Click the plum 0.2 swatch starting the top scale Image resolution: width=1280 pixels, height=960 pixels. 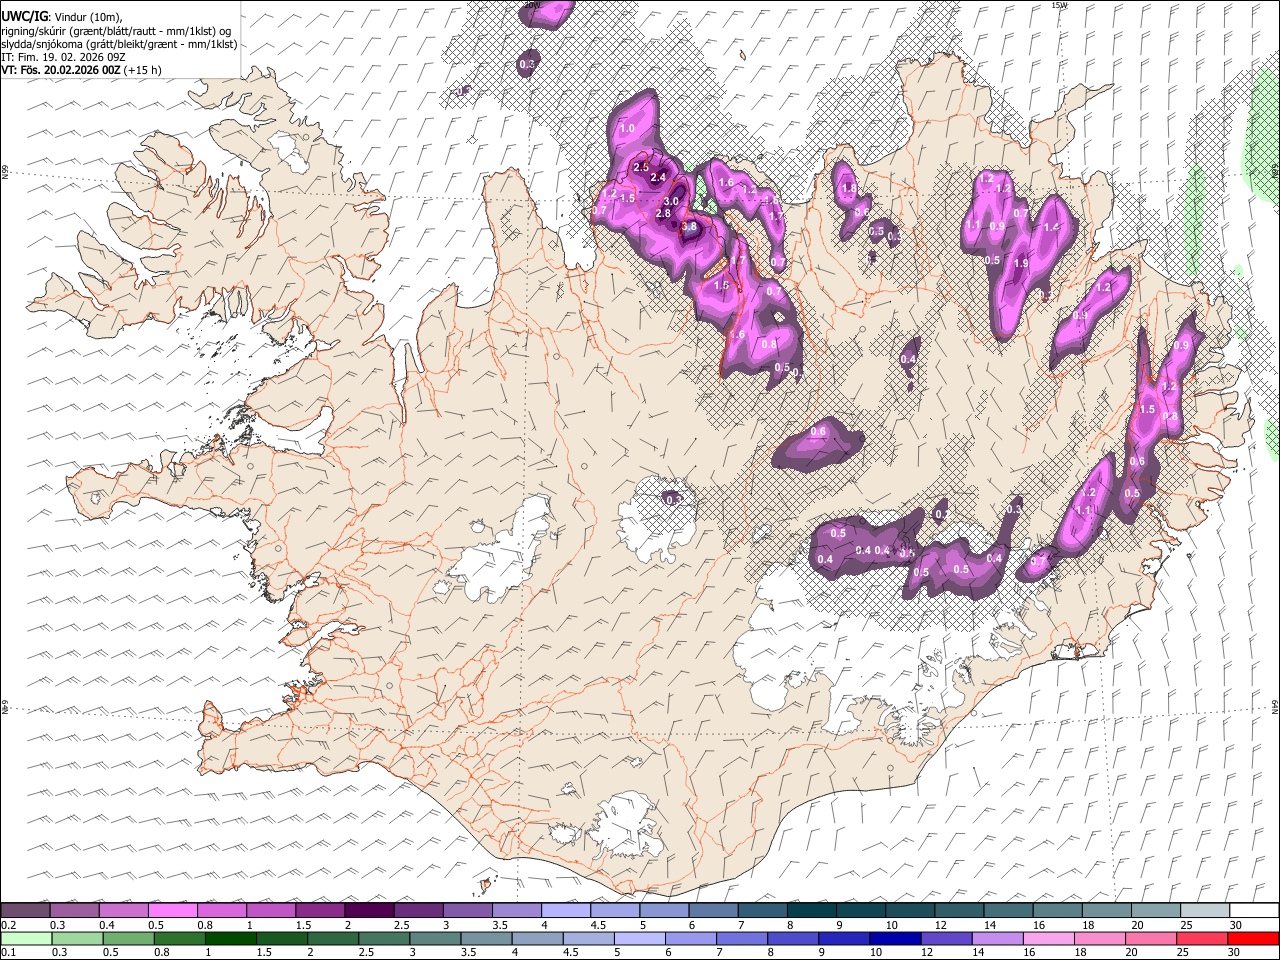[x=25, y=910]
